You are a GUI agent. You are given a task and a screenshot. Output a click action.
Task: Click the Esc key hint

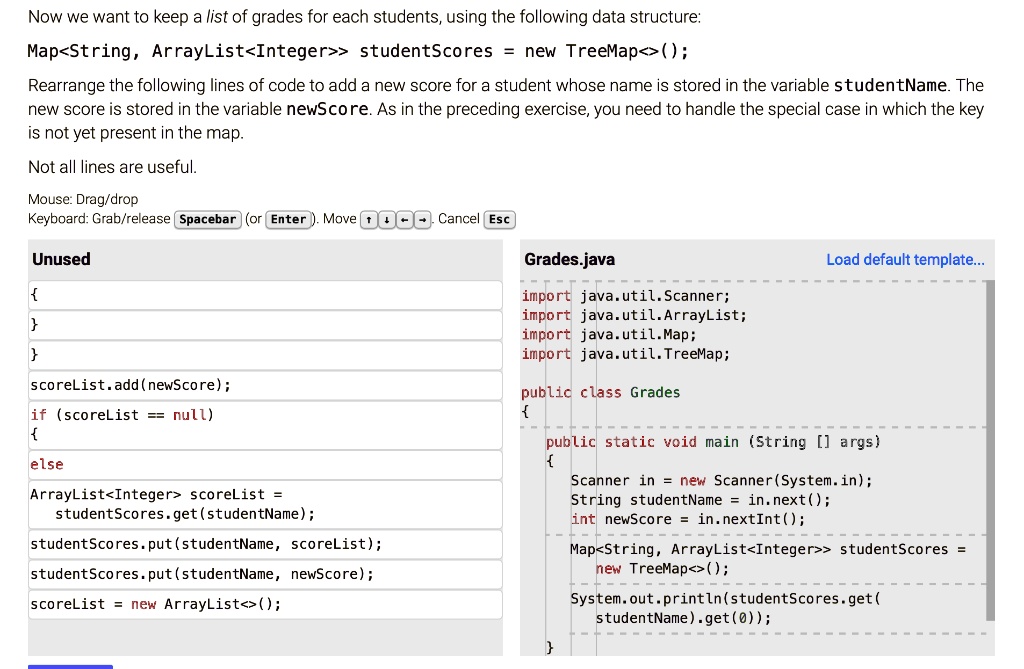(x=499, y=220)
